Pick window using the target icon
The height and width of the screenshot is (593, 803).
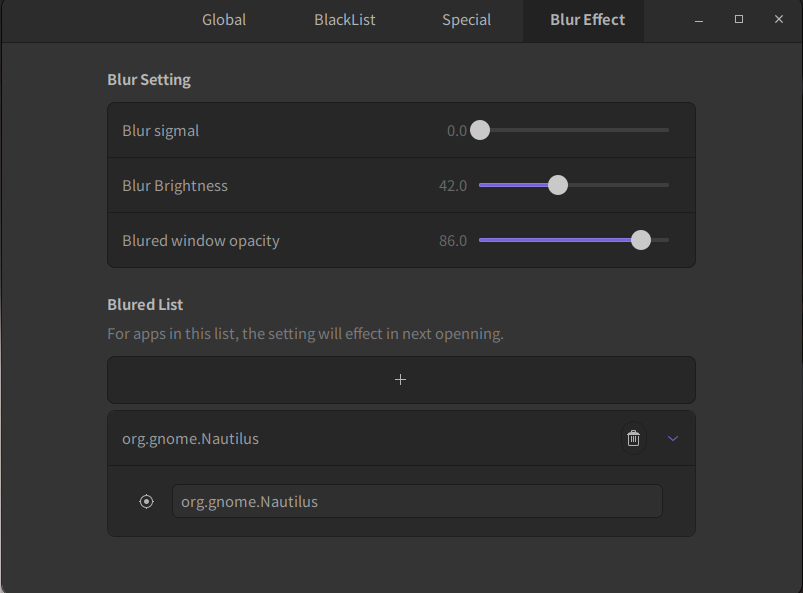147,502
